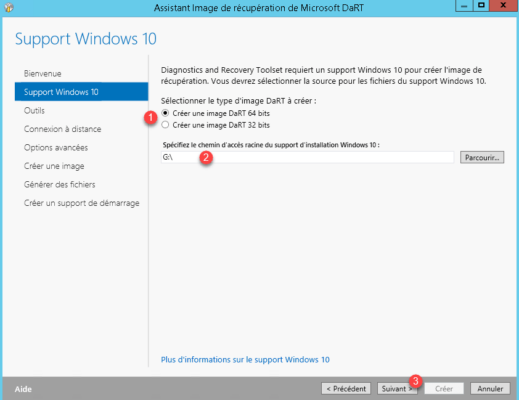Screen dimensions: 519x400
Task: Open Plus d'informations sur le support Windows 10
Action: 245,360
